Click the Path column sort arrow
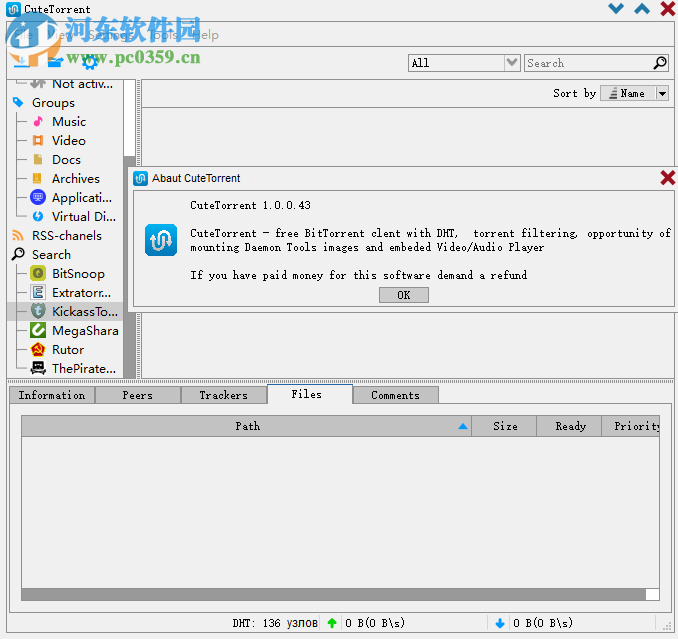This screenshot has height=639, width=678. (x=463, y=426)
